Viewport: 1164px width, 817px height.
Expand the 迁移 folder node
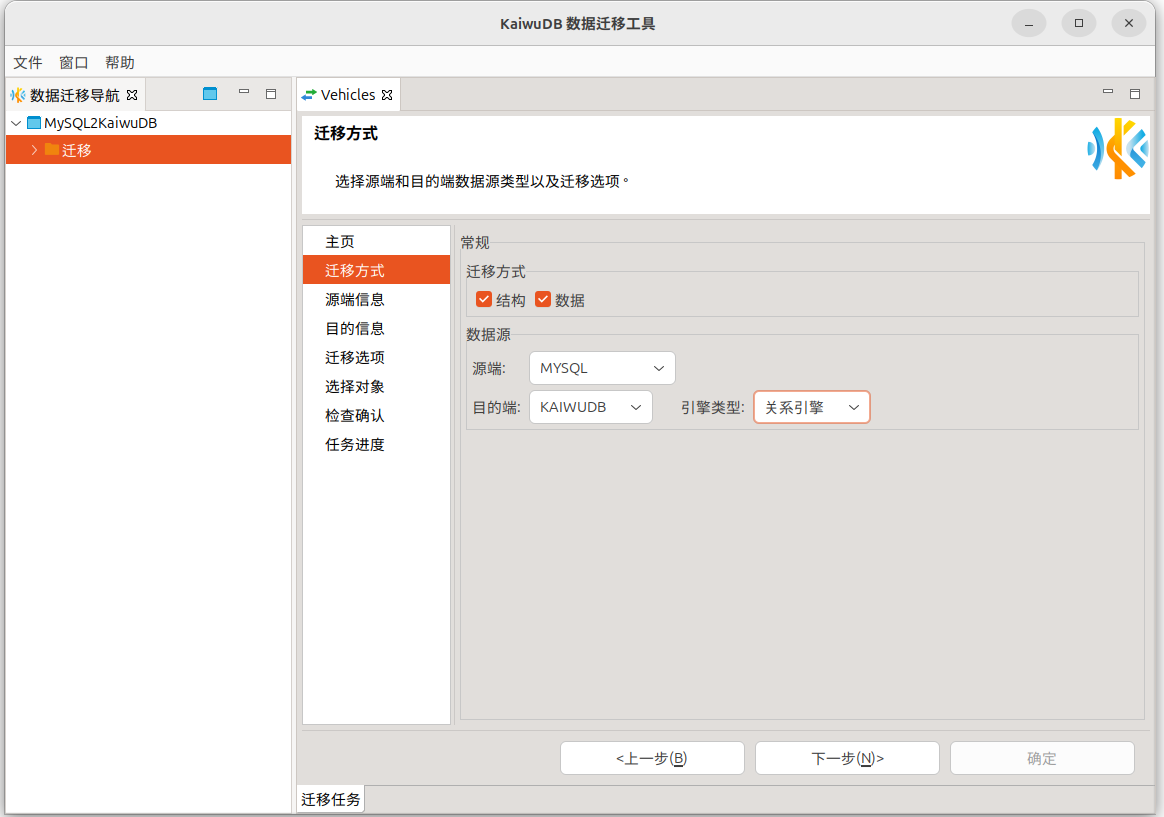[x=34, y=150]
